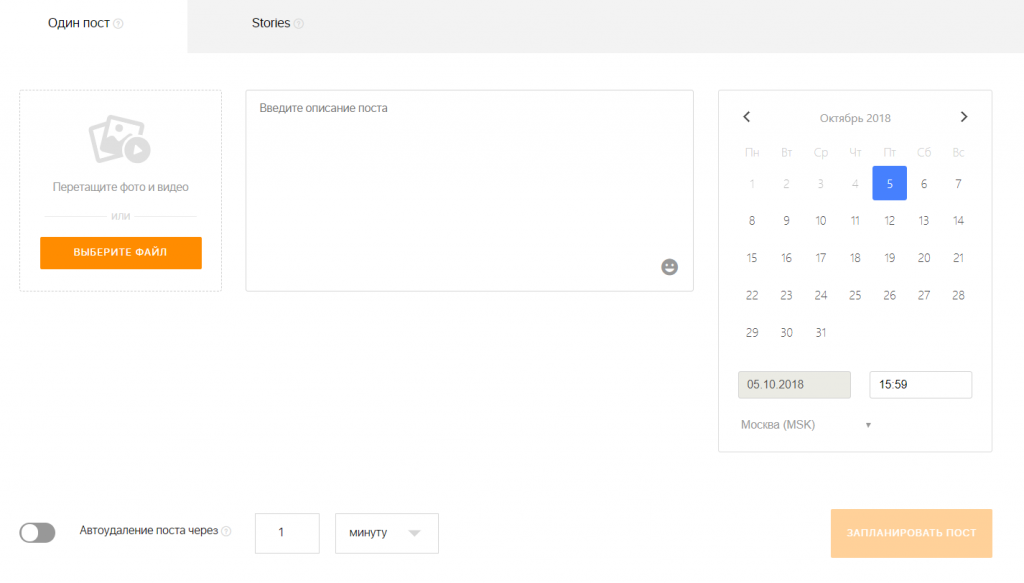Click the date field 05.10.2018
Screen dimensions: 1024x583
coord(794,385)
